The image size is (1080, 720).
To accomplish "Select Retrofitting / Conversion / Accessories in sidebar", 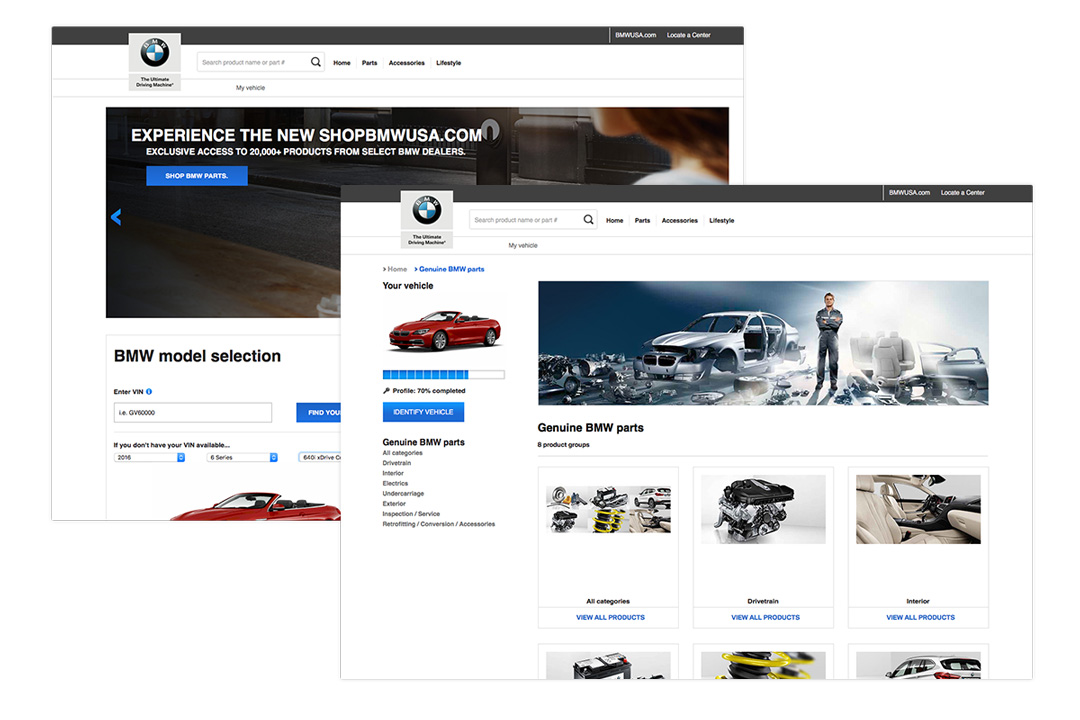I will tap(439, 524).
